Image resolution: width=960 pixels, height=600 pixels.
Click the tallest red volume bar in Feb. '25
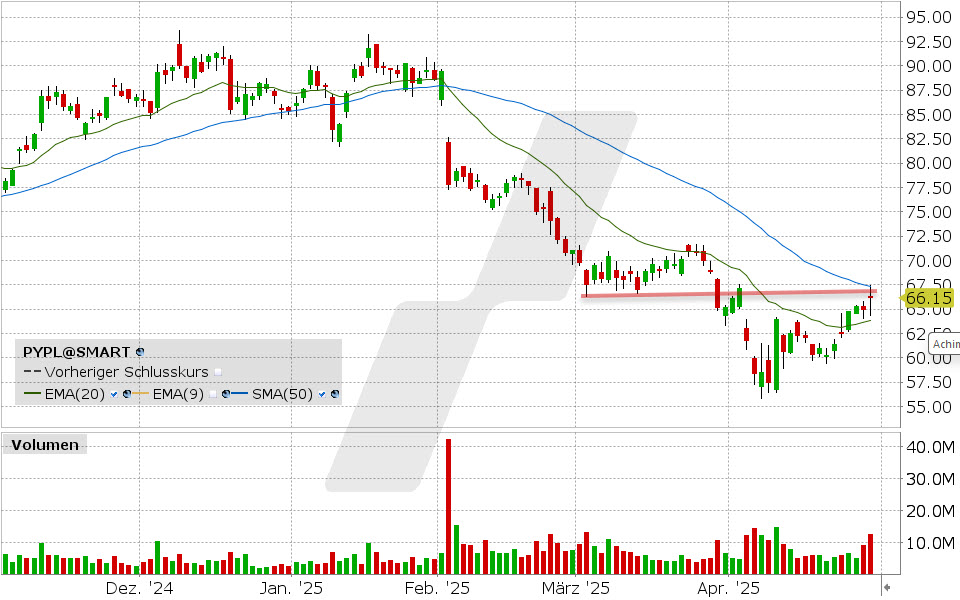tap(448, 506)
